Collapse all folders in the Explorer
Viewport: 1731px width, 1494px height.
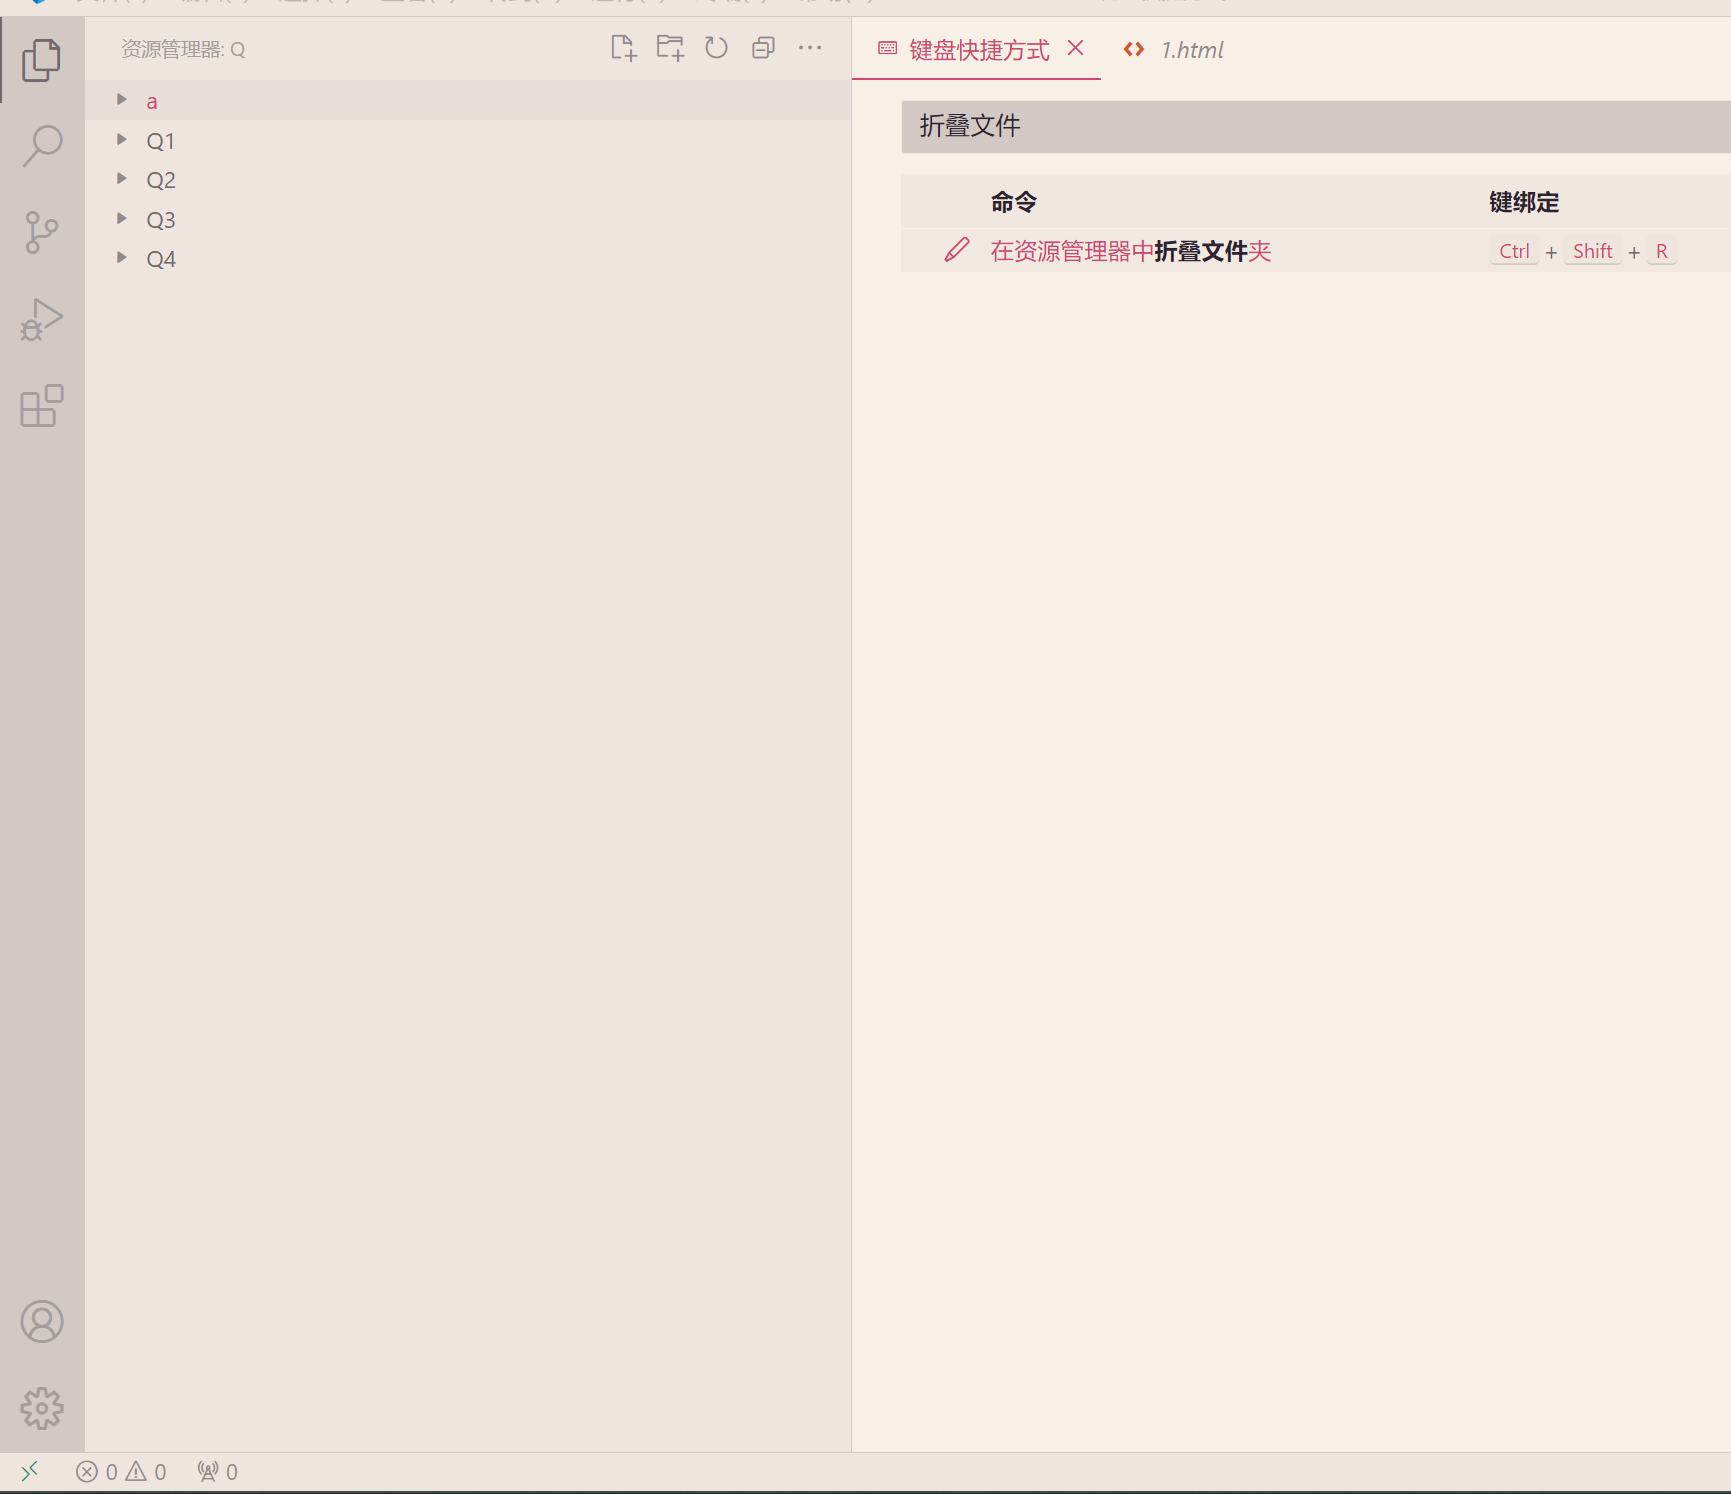(x=763, y=47)
